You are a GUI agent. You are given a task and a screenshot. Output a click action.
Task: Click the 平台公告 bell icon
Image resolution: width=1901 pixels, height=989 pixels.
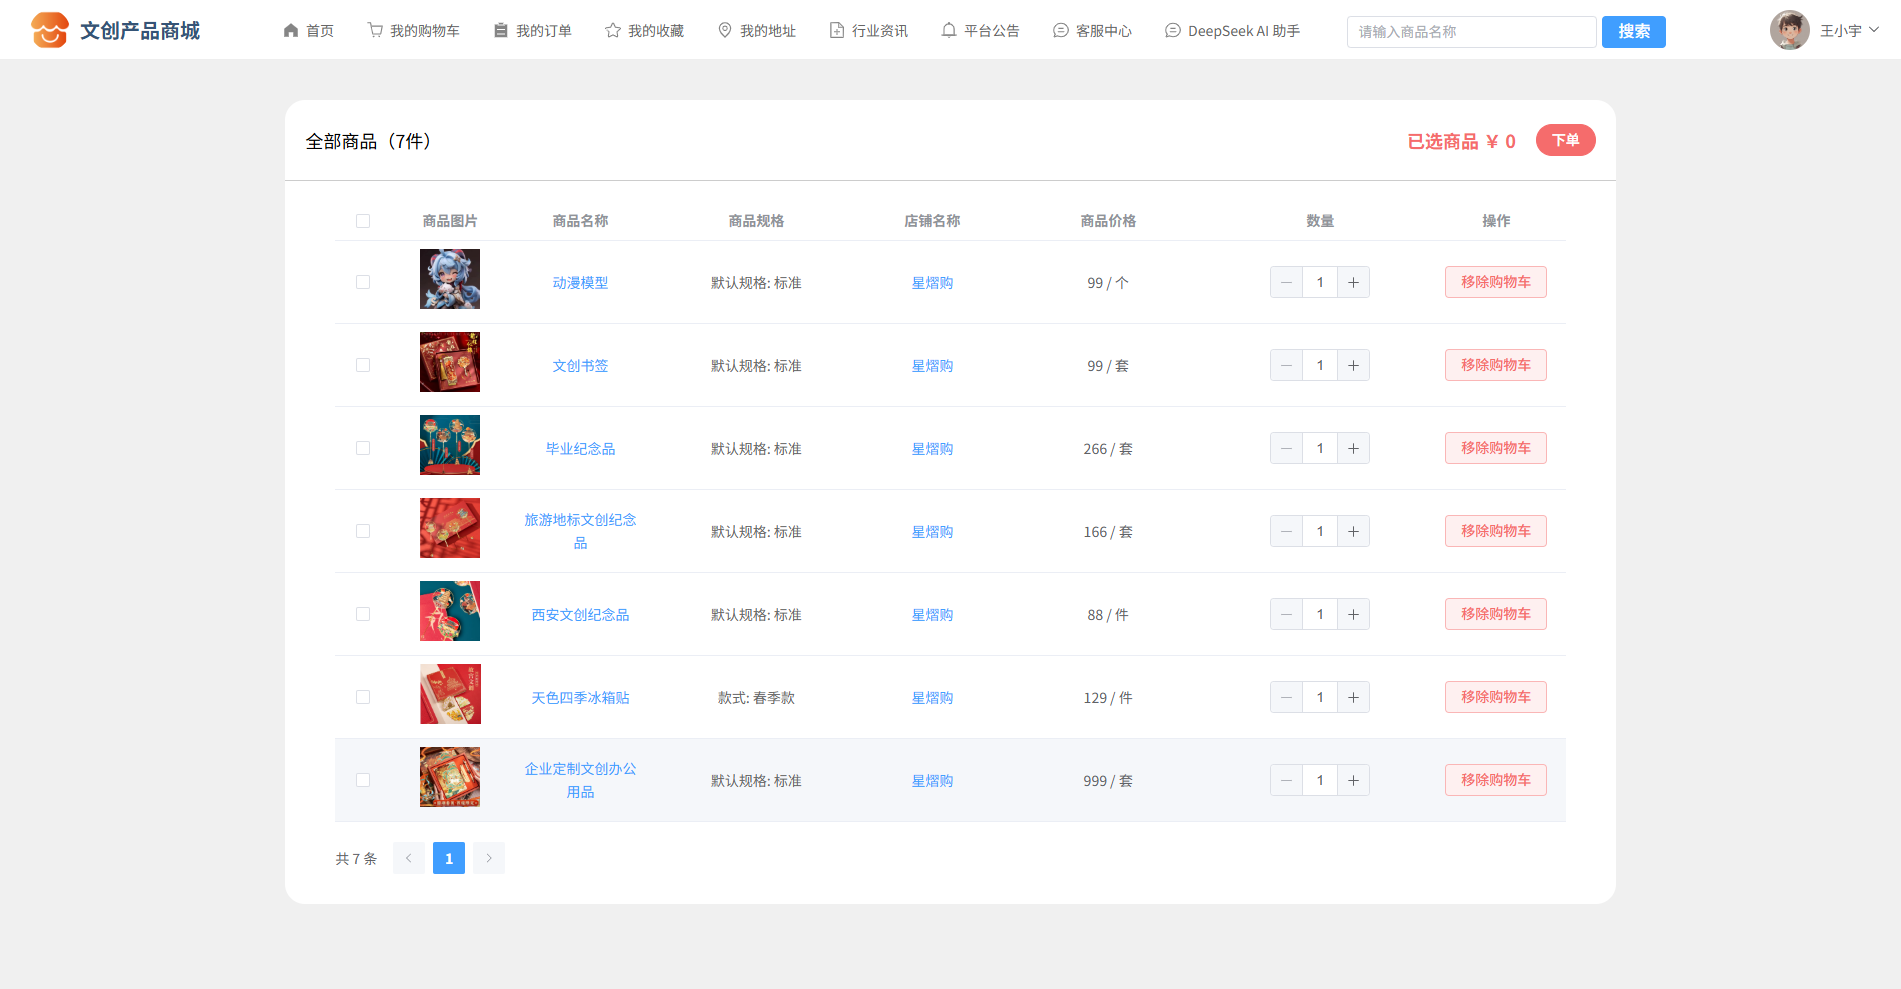tap(949, 31)
